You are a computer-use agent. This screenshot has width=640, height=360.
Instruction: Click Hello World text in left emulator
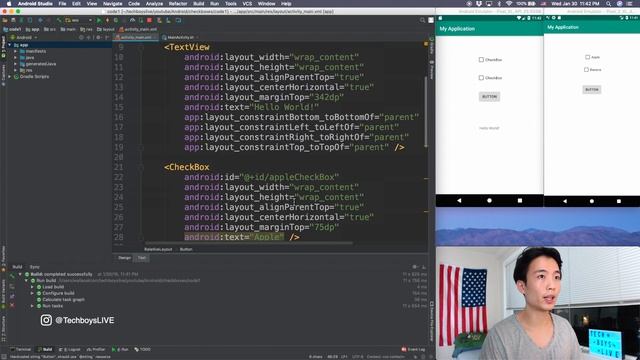click(489, 128)
